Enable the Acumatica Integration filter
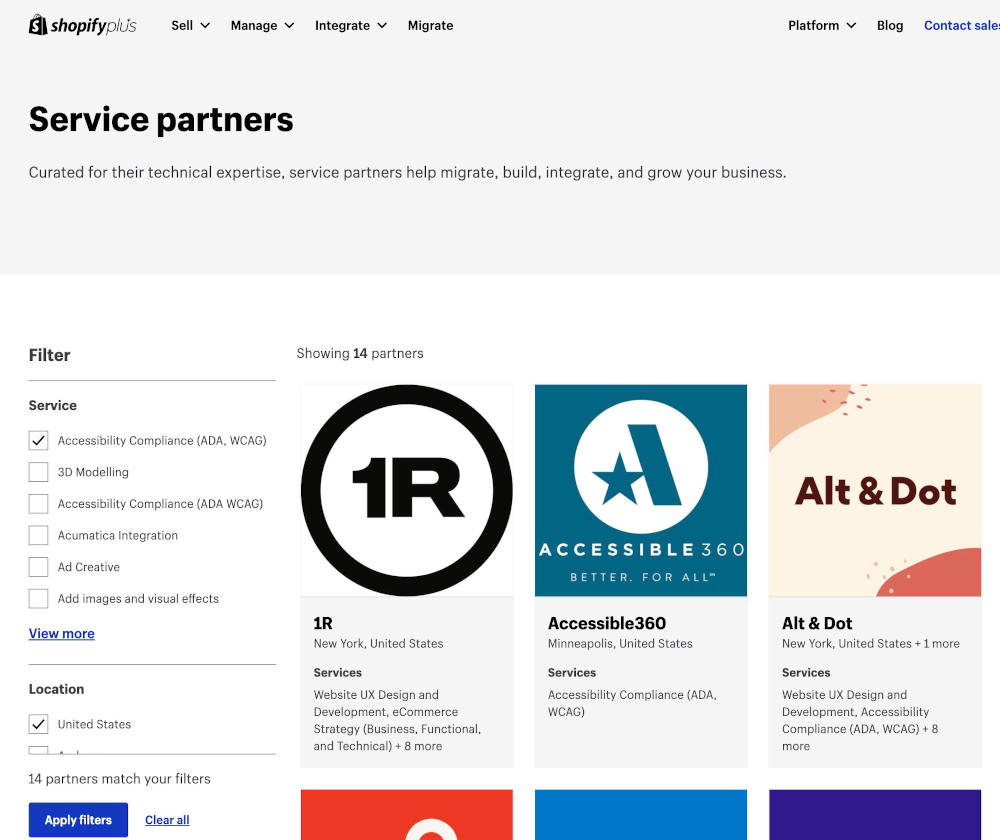 [x=38, y=535]
